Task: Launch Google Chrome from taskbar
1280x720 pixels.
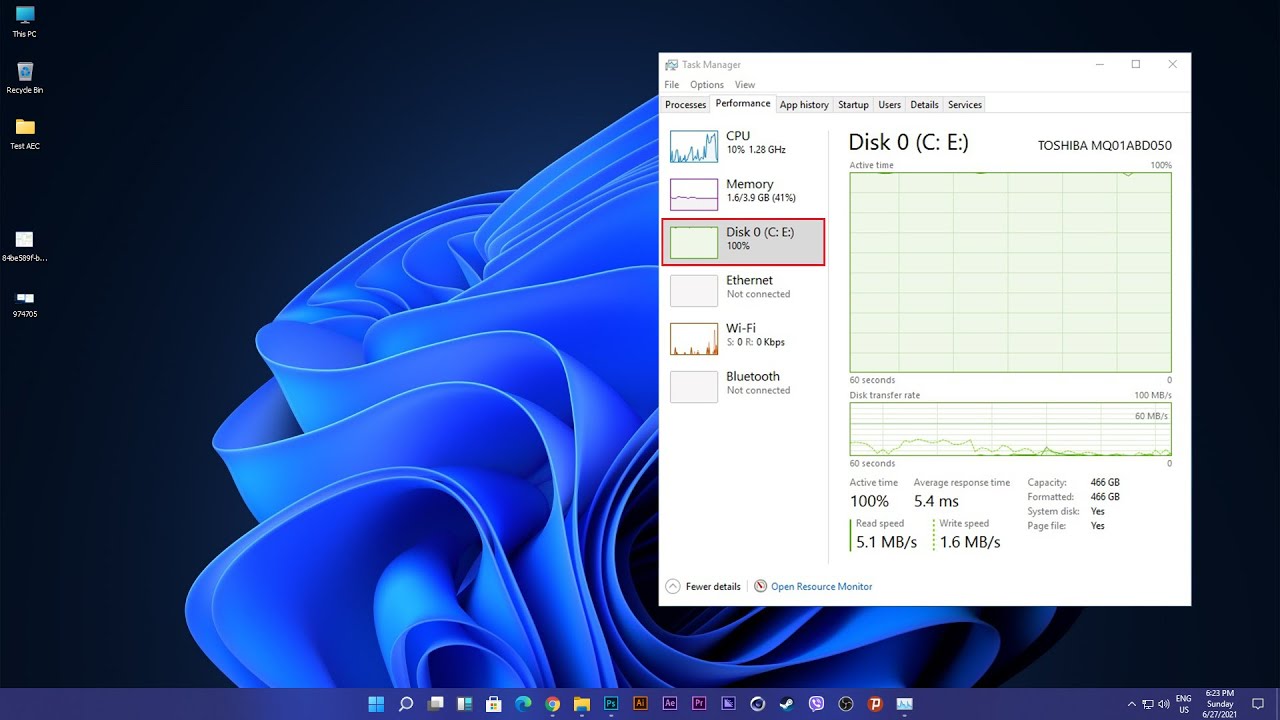Action: click(552, 704)
